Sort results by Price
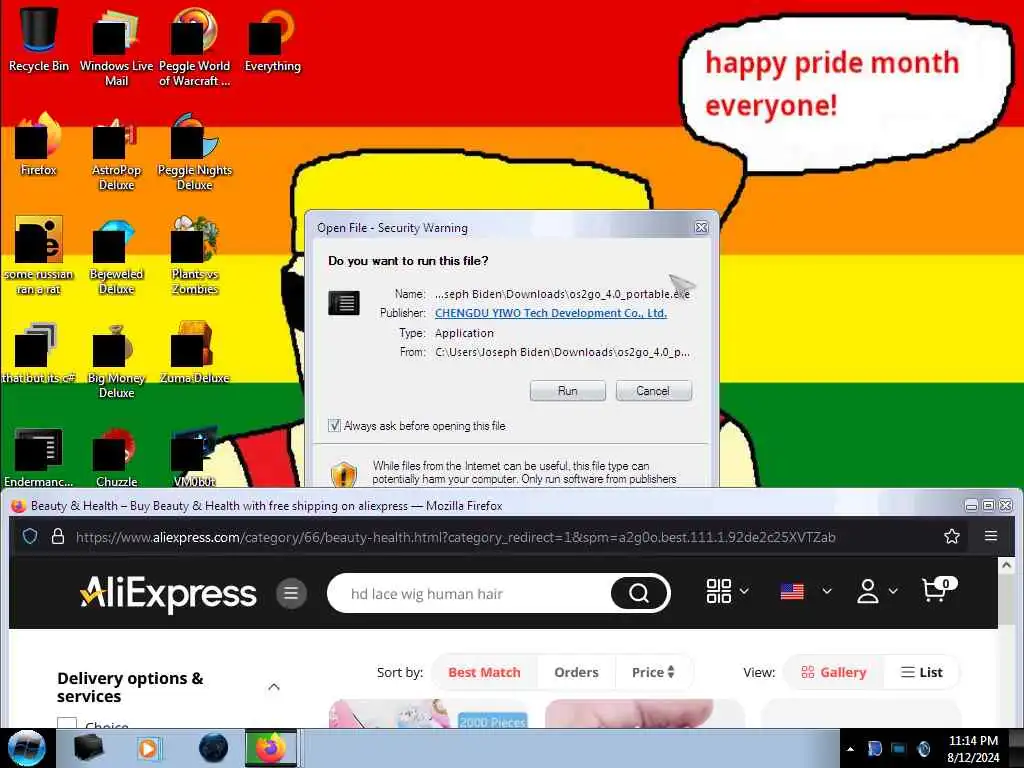 click(653, 672)
